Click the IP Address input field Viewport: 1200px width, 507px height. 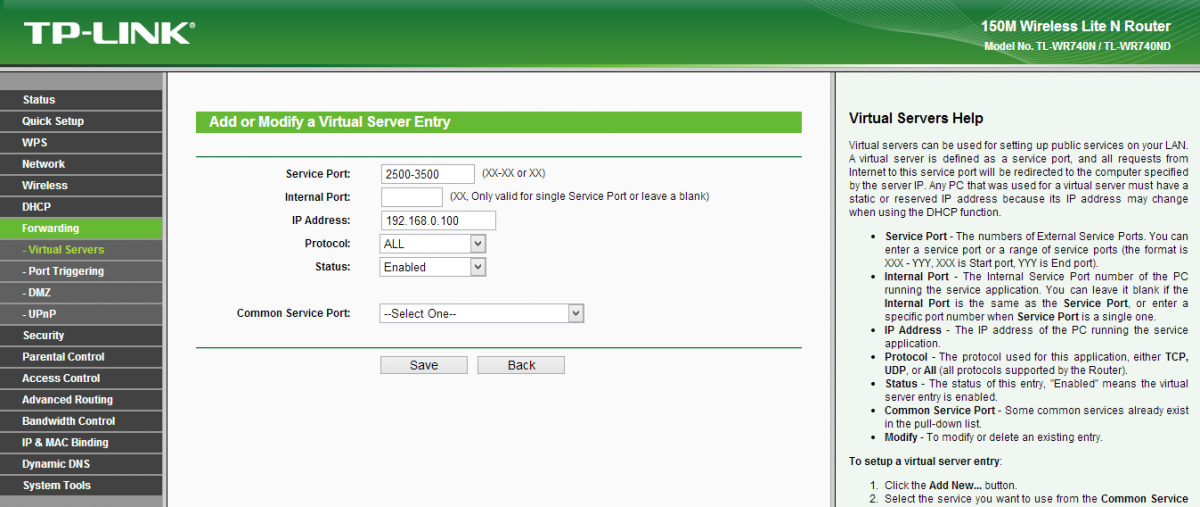click(438, 221)
